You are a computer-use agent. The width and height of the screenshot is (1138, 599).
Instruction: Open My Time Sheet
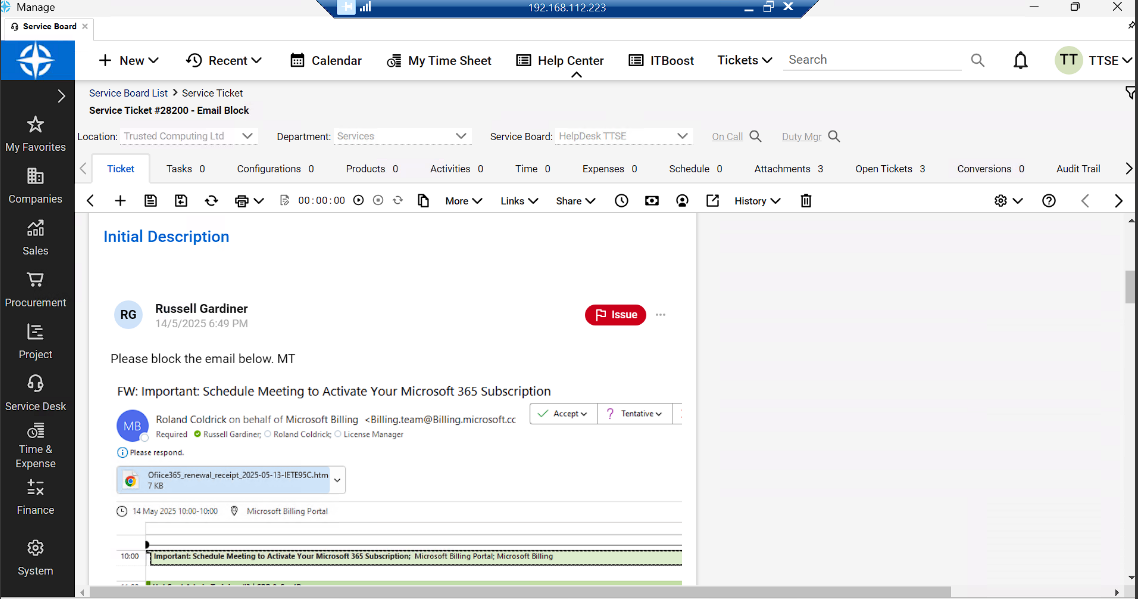point(439,60)
